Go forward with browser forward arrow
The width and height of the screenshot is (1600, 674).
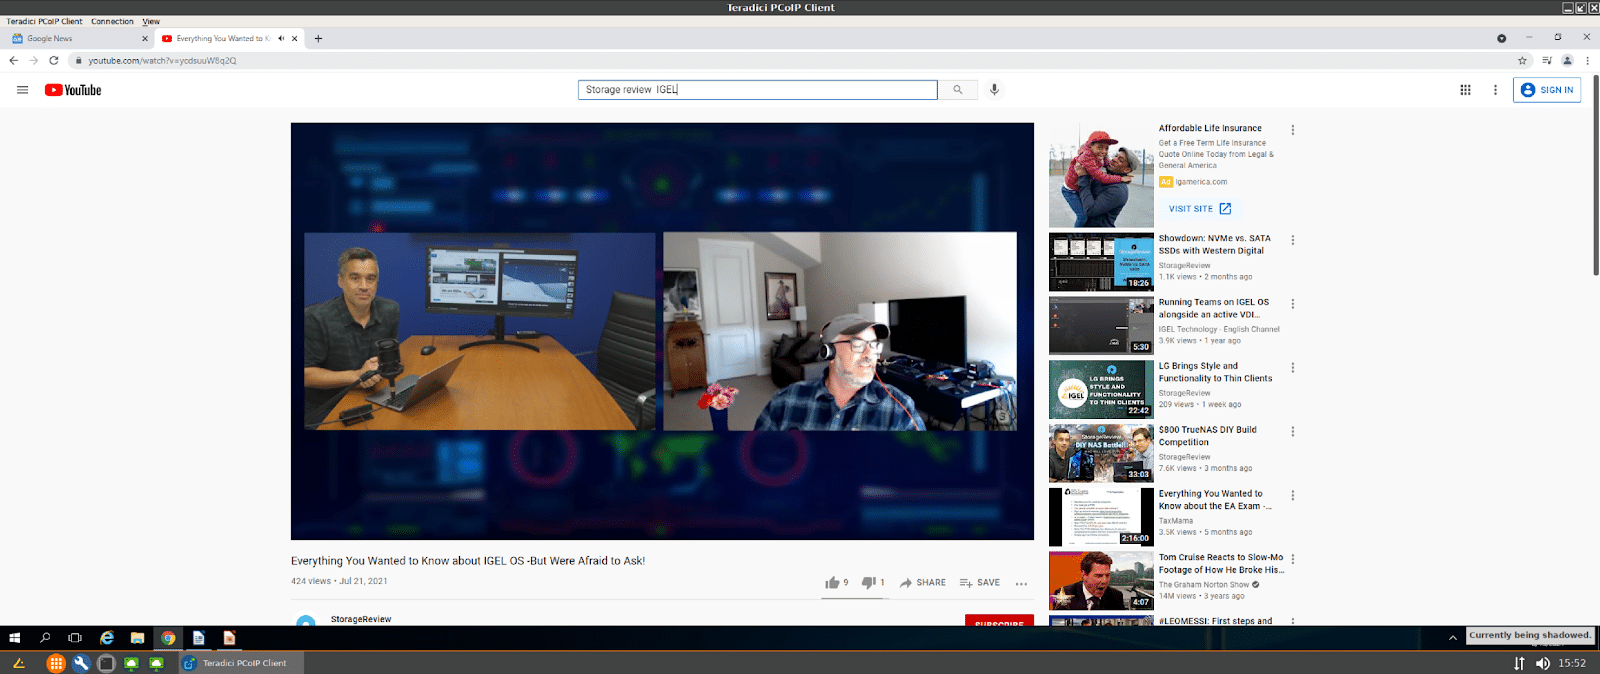point(34,61)
